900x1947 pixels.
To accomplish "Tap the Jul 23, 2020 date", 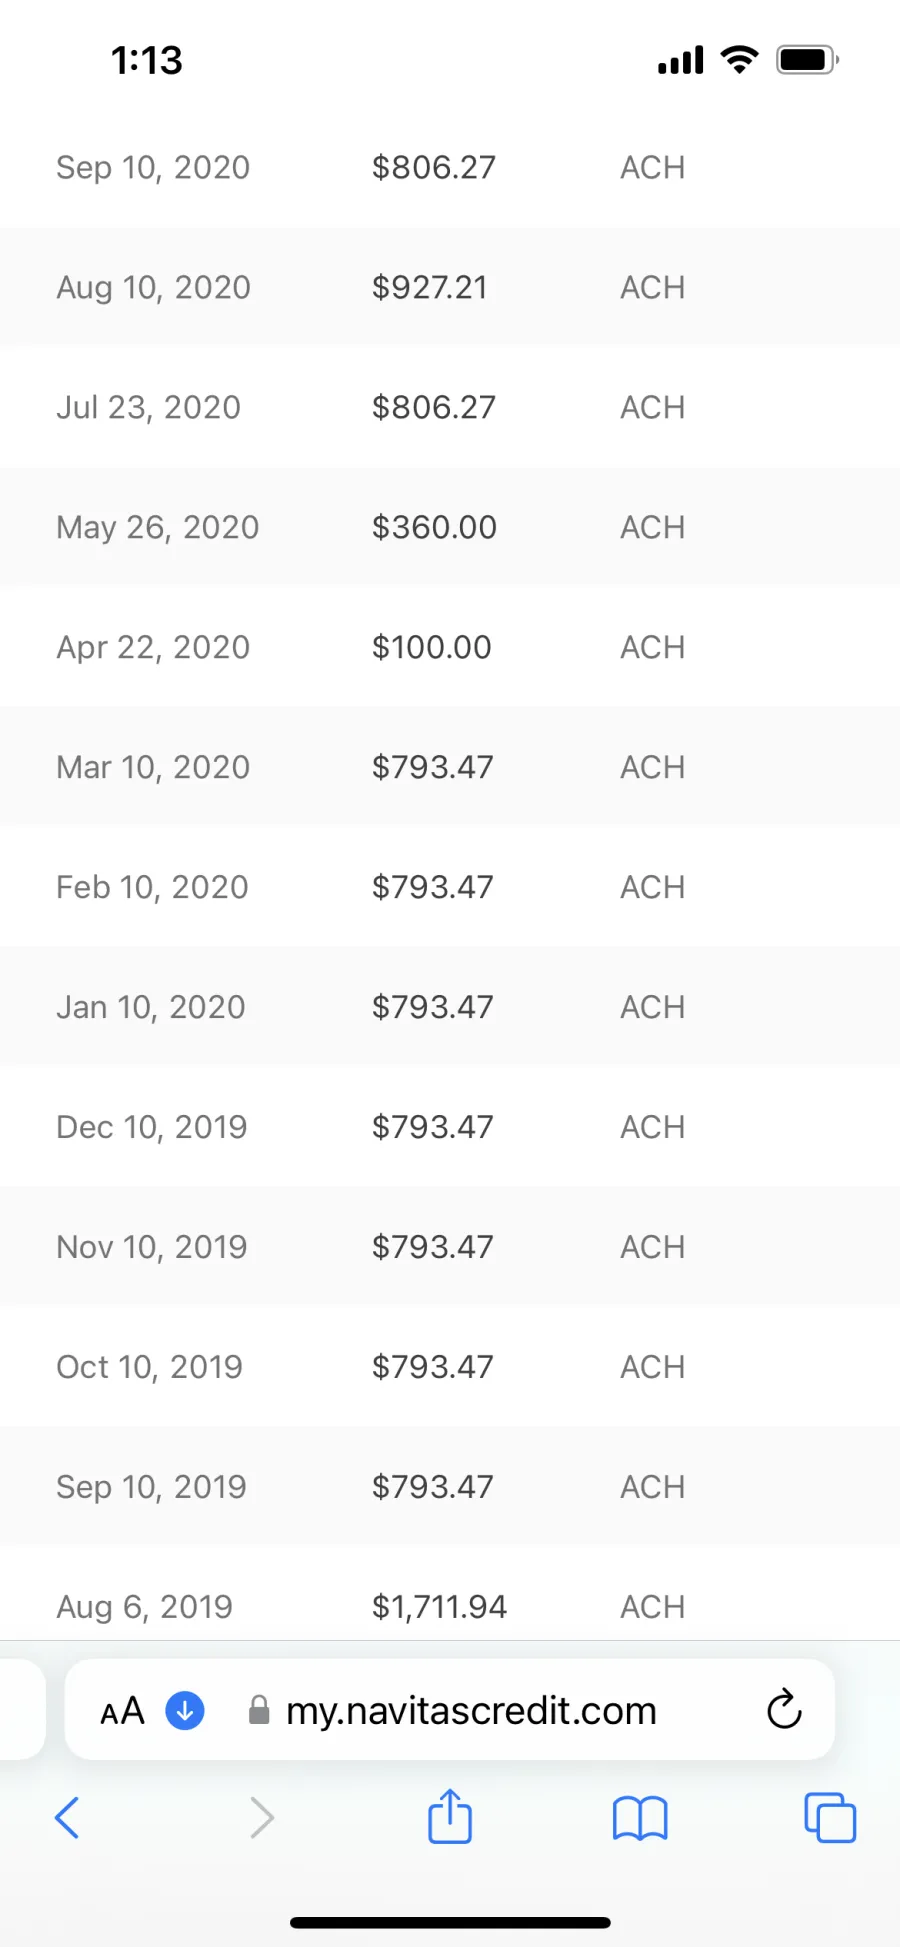I will tap(148, 407).
